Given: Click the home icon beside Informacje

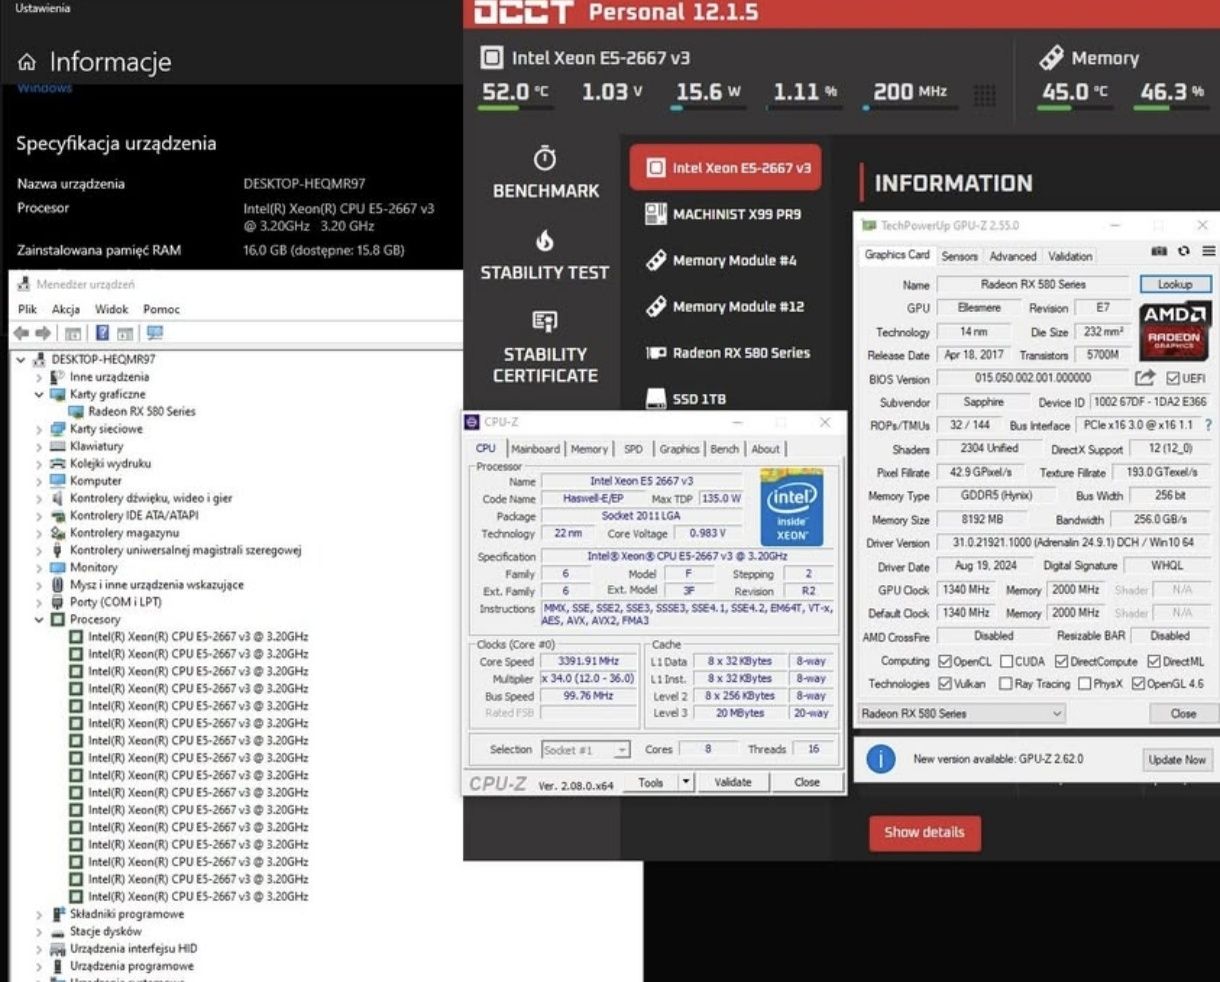Looking at the screenshot, I should pos(27,63).
